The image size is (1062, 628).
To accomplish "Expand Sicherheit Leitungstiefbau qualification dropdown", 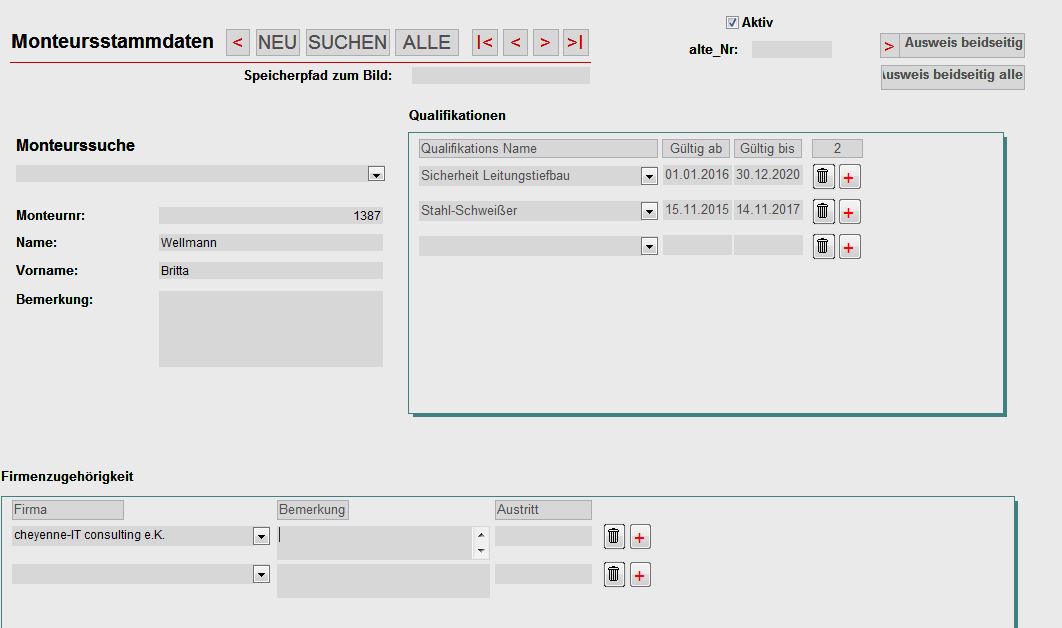I will coord(649,176).
